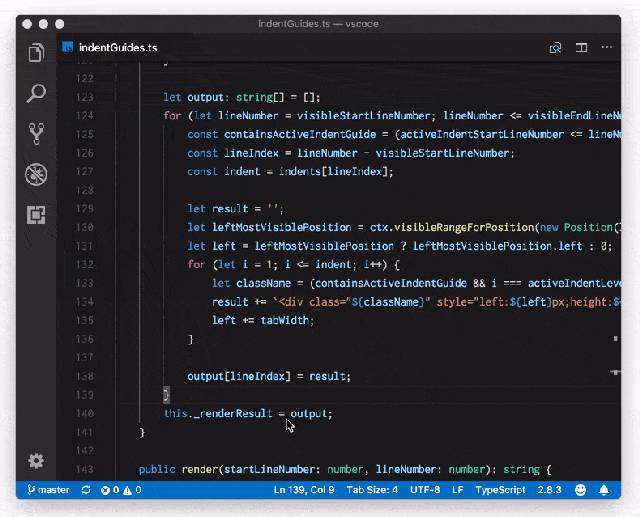Select the UTF-8 encoding indicator

pos(425,490)
